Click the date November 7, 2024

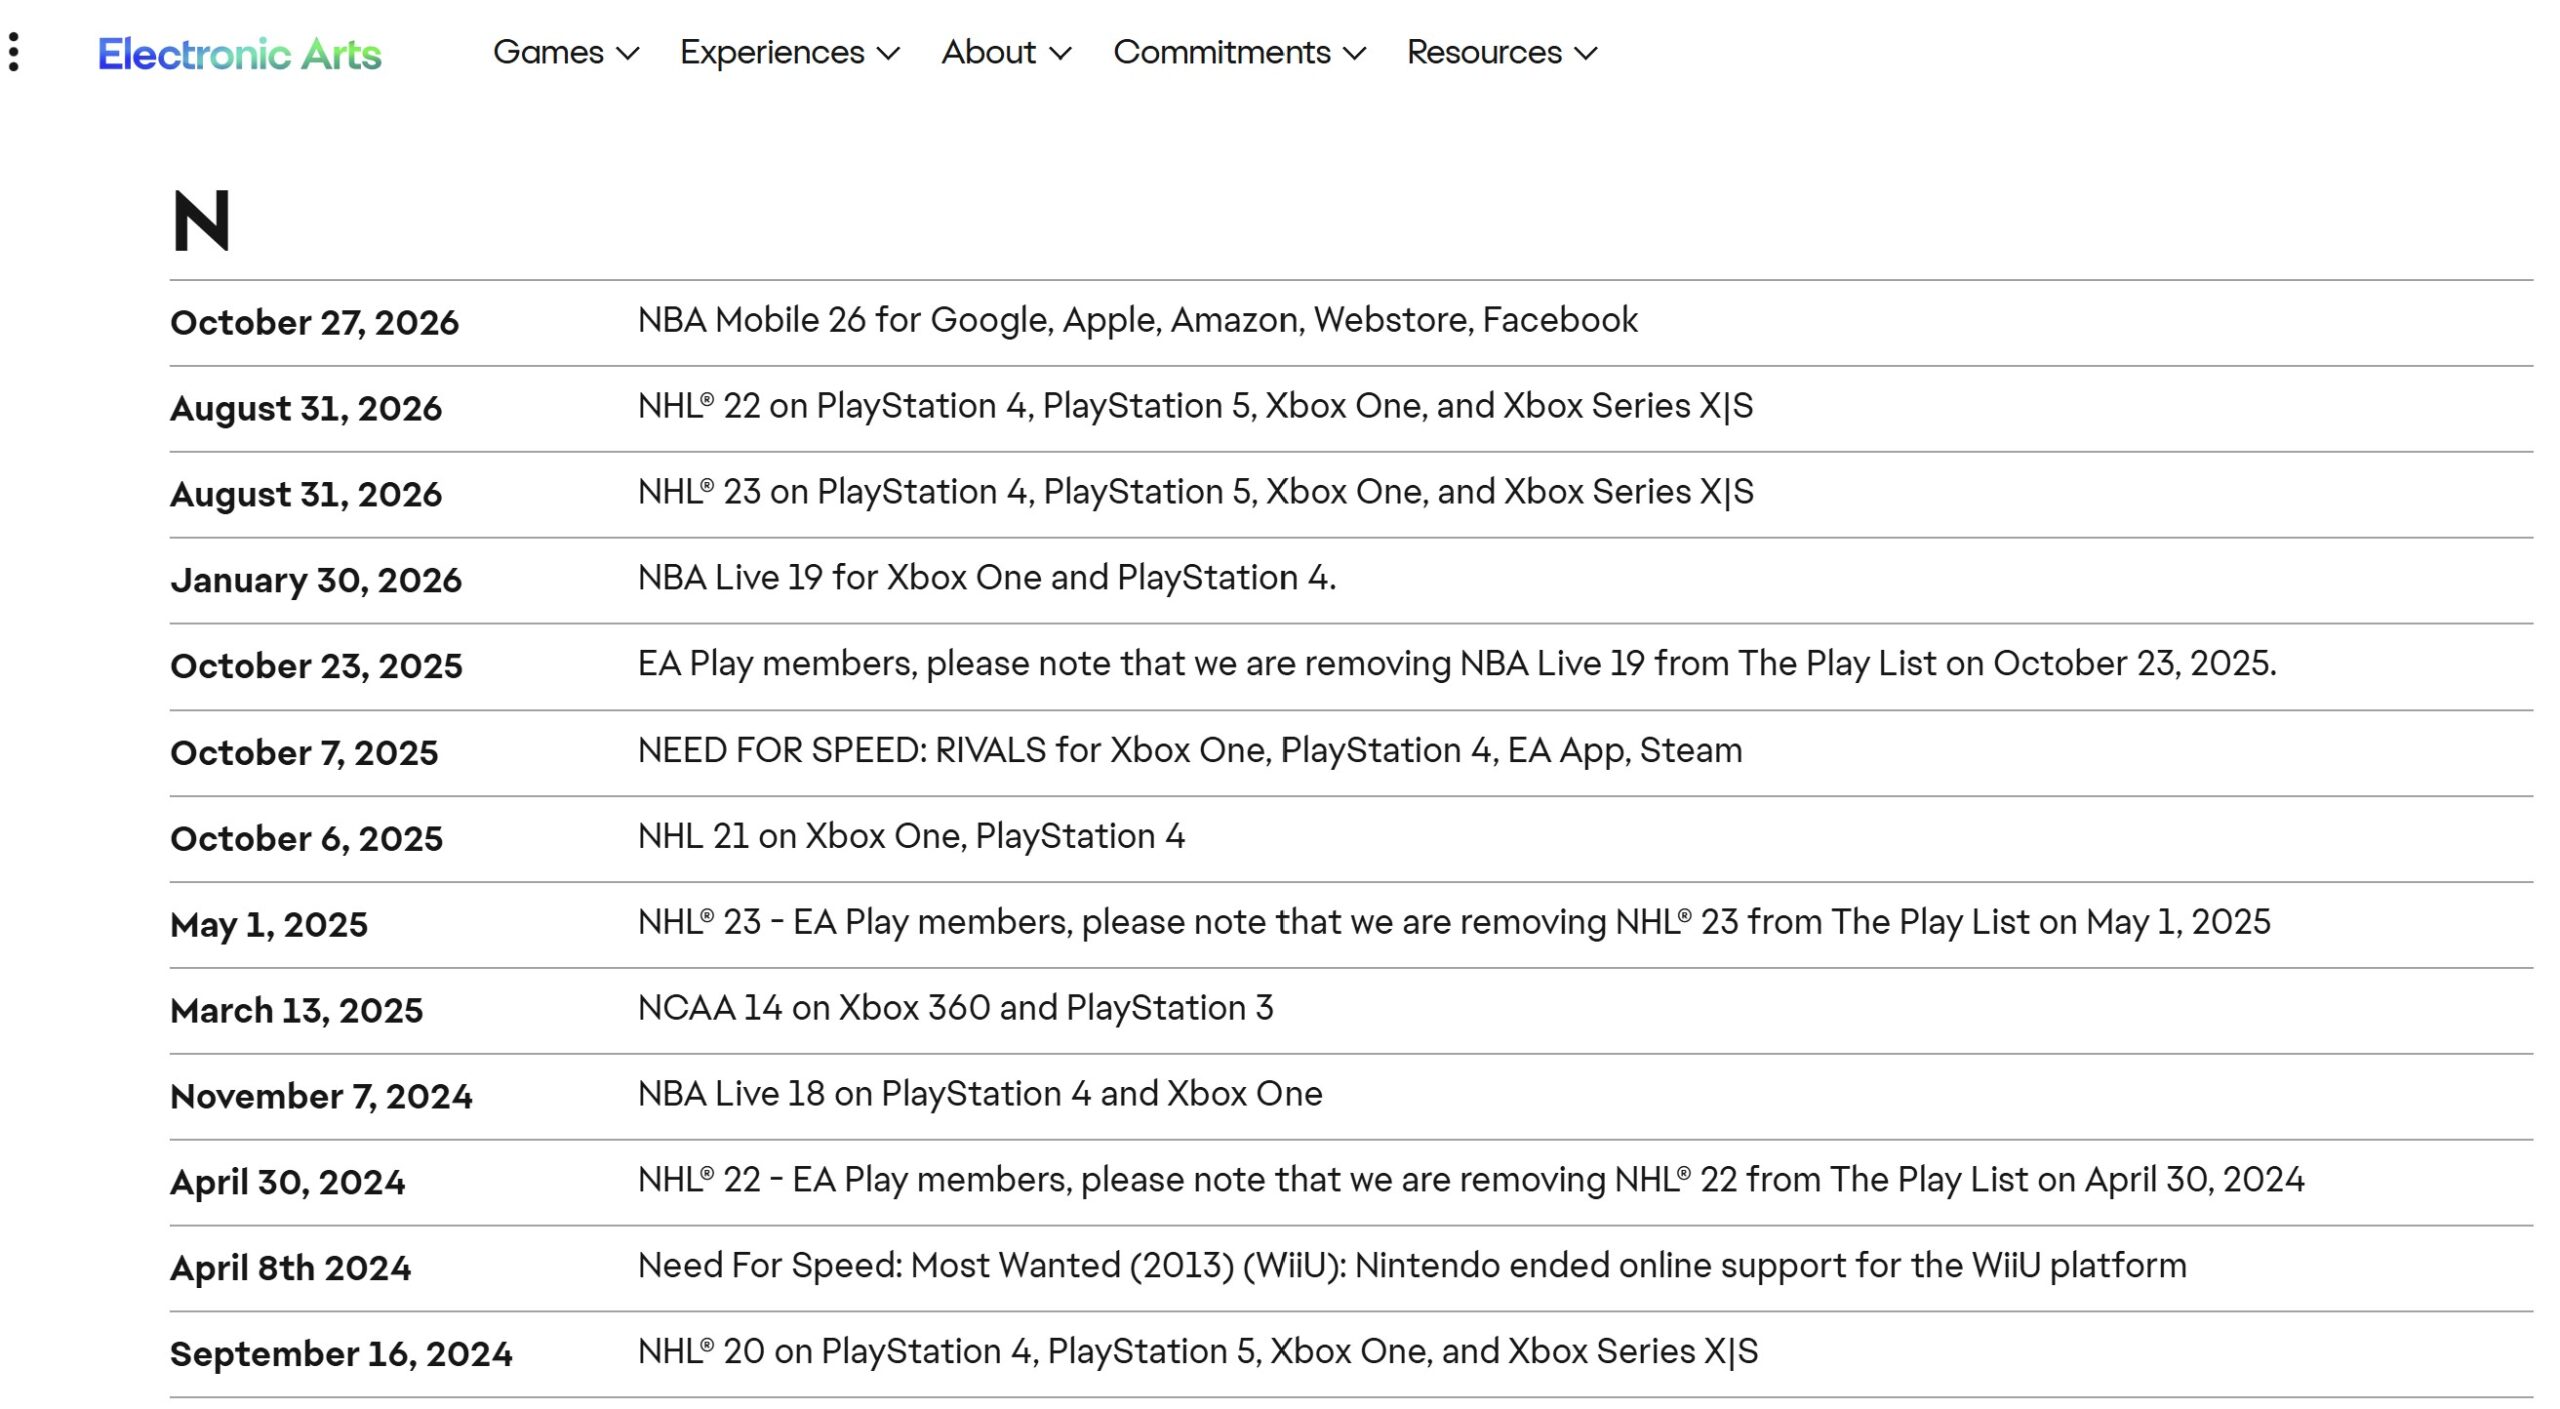[x=321, y=1097]
